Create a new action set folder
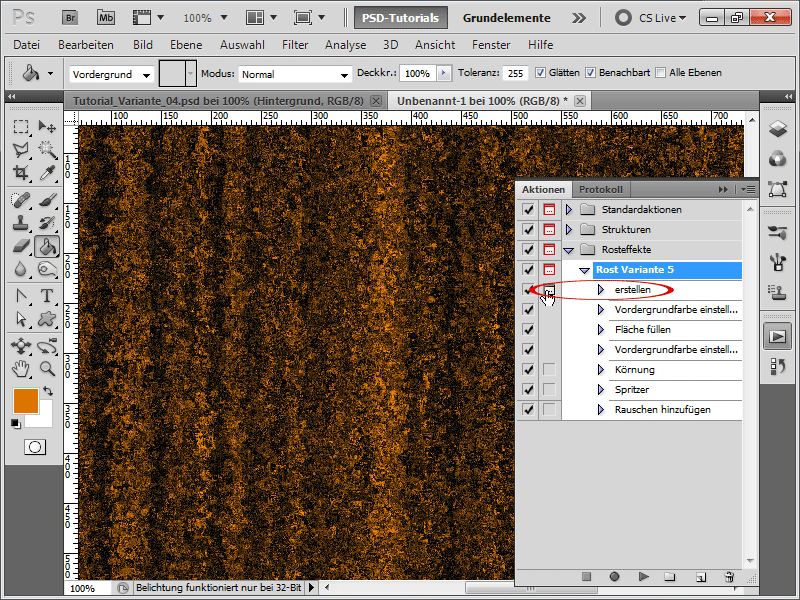 tap(670, 577)
